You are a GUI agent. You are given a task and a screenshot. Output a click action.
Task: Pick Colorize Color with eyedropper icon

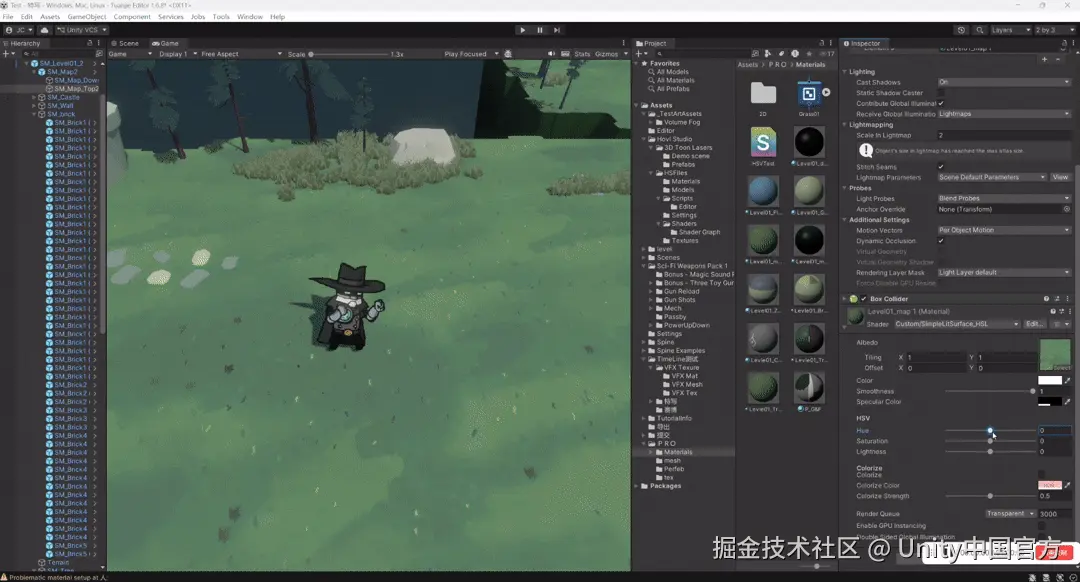click(1068, 486)
